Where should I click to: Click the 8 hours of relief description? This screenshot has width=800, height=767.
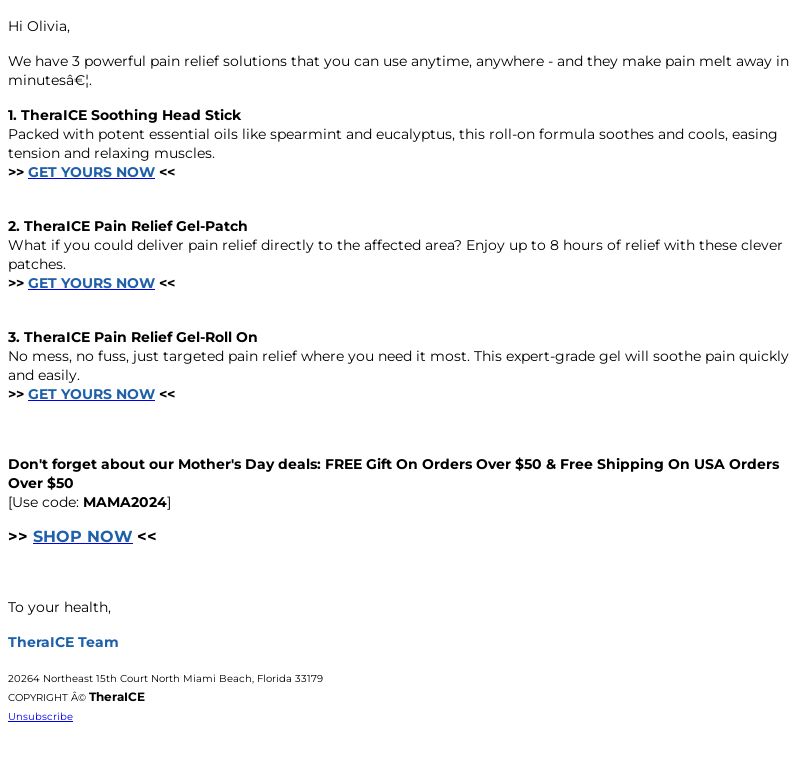[395, 255]
